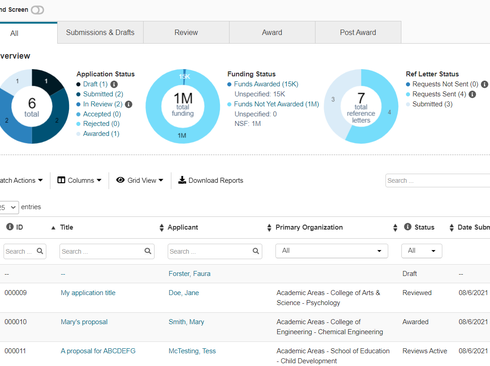The height and width of the screenshot is (366, 490).
Task: Click the magnifier icon in ID search box
Action: pyautogui.click(x=40, y=251)
